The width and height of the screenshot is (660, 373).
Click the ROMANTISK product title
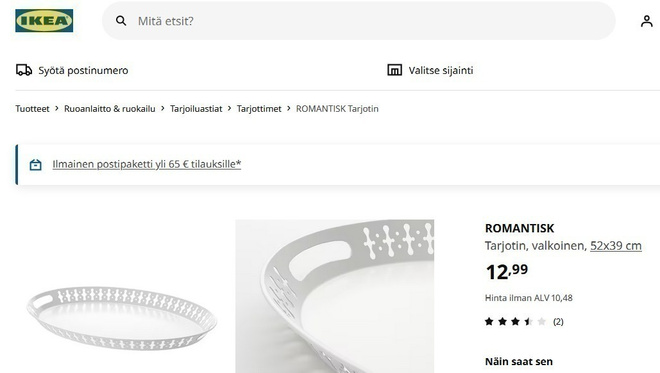[519, 228]
